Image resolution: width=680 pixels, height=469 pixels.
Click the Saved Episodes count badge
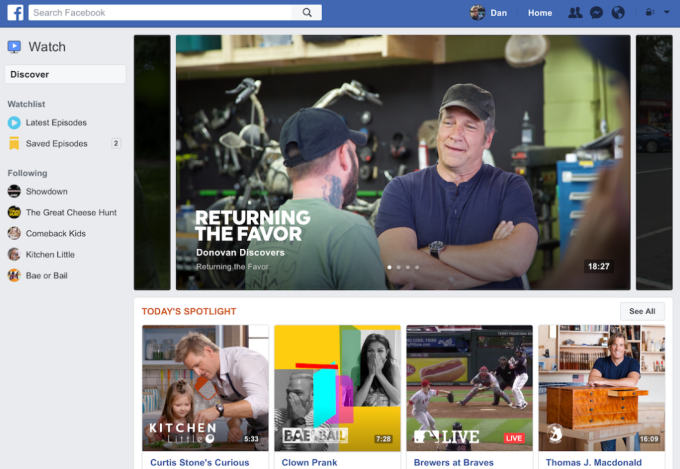coord(116,143)
